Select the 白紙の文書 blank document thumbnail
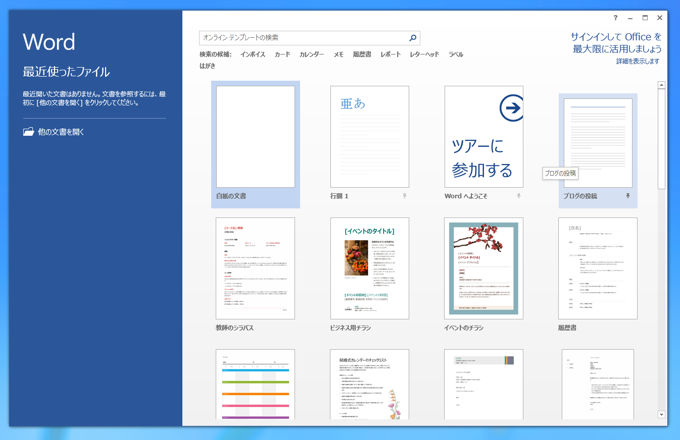Image resolution: width=680 pixels, height=440 pixels. coord(255,137)
